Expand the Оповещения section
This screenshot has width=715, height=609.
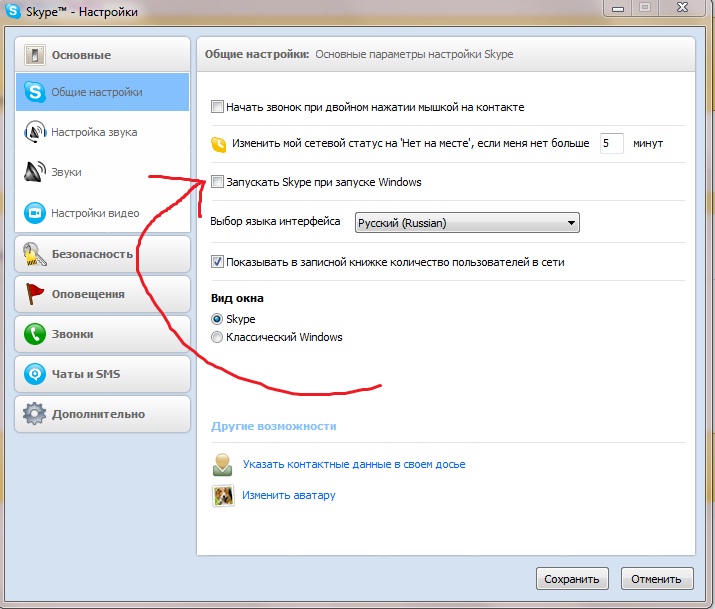(x=103, y=294)
